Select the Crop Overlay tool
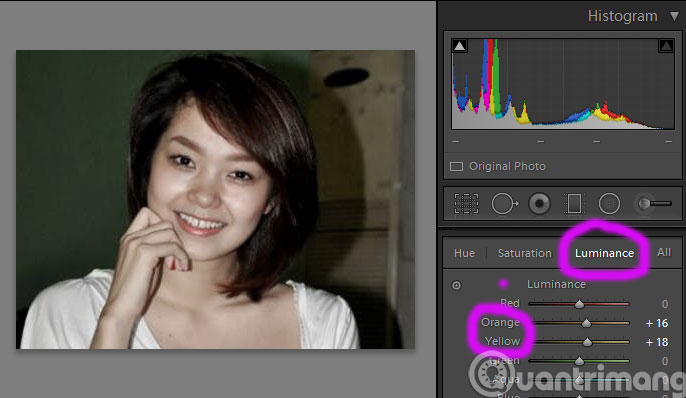This screenshot has height=398, width=686. pos(466,204)
